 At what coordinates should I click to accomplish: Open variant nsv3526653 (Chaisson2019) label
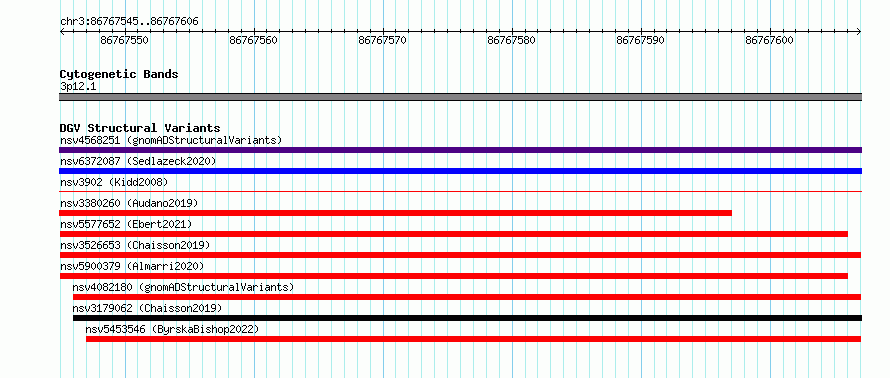(x=135, y=245)
